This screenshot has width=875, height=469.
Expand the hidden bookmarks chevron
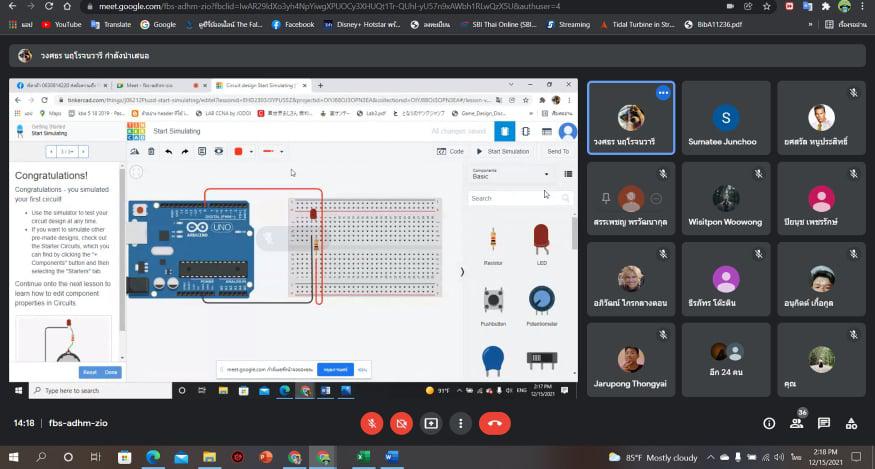pos(810,25)
